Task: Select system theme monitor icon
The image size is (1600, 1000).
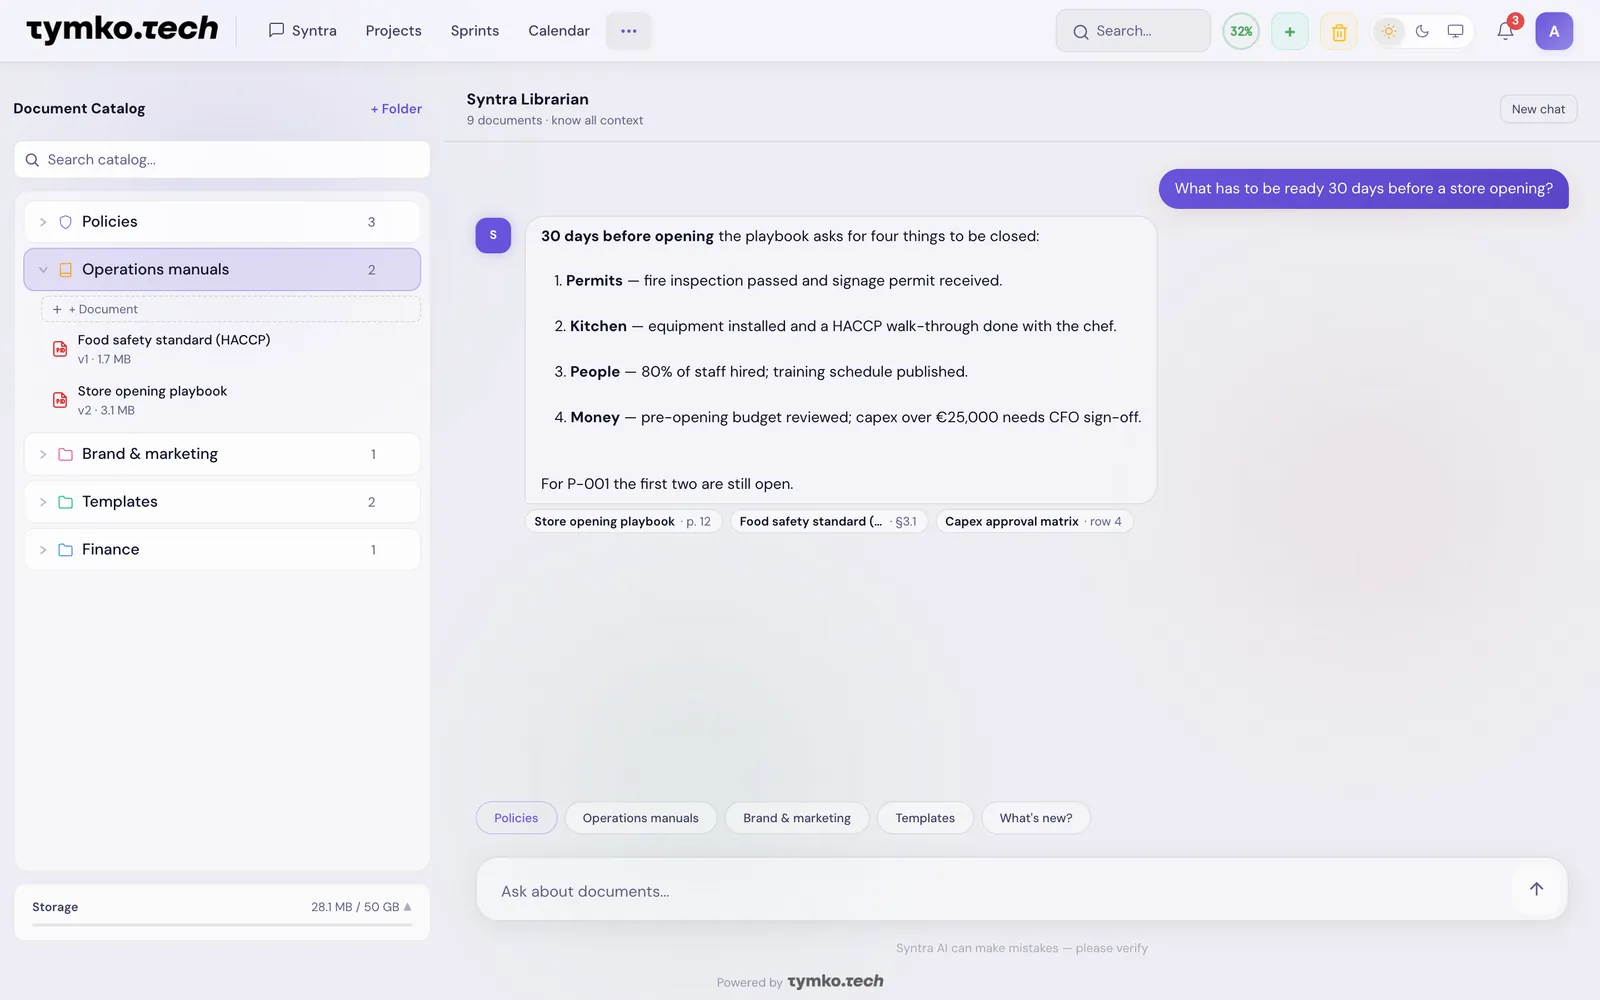Action: [x=1455, y=31]
